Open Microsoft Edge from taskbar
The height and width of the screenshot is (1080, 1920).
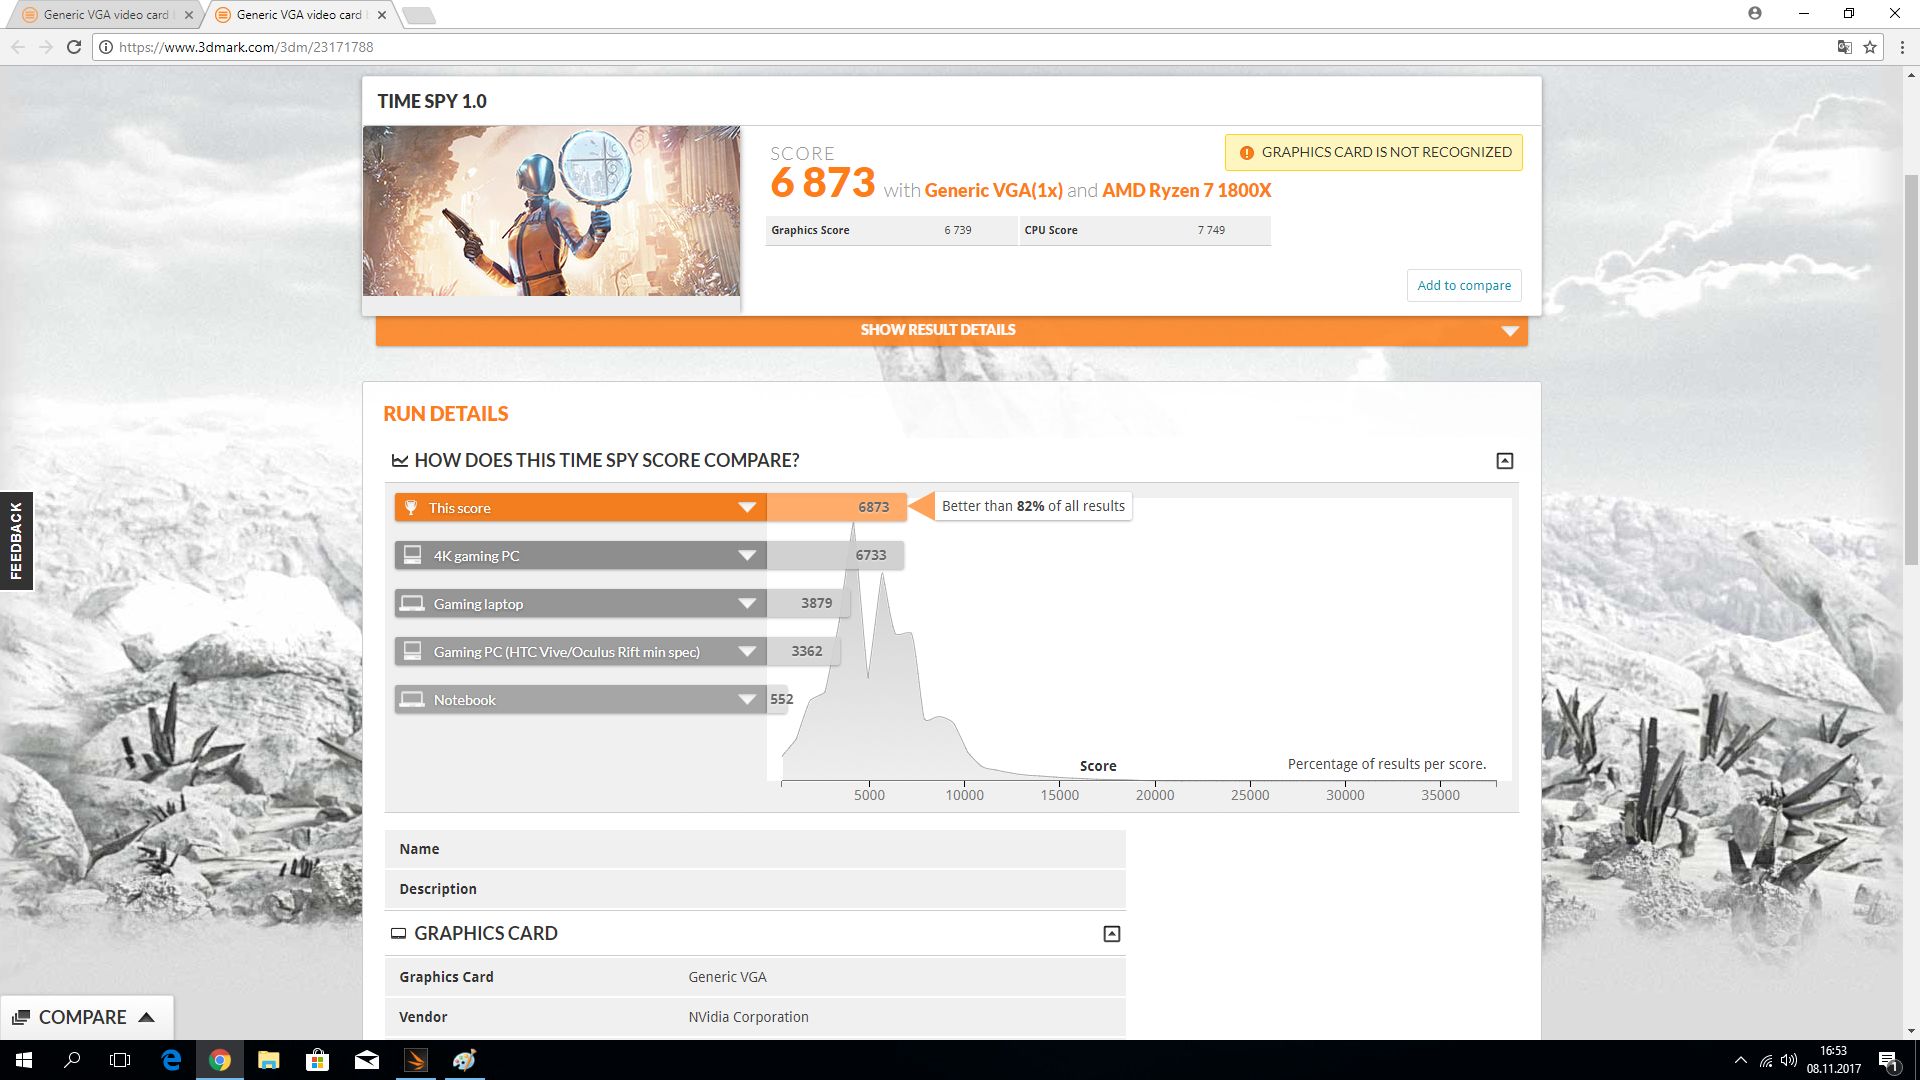tap(171, 1060)
